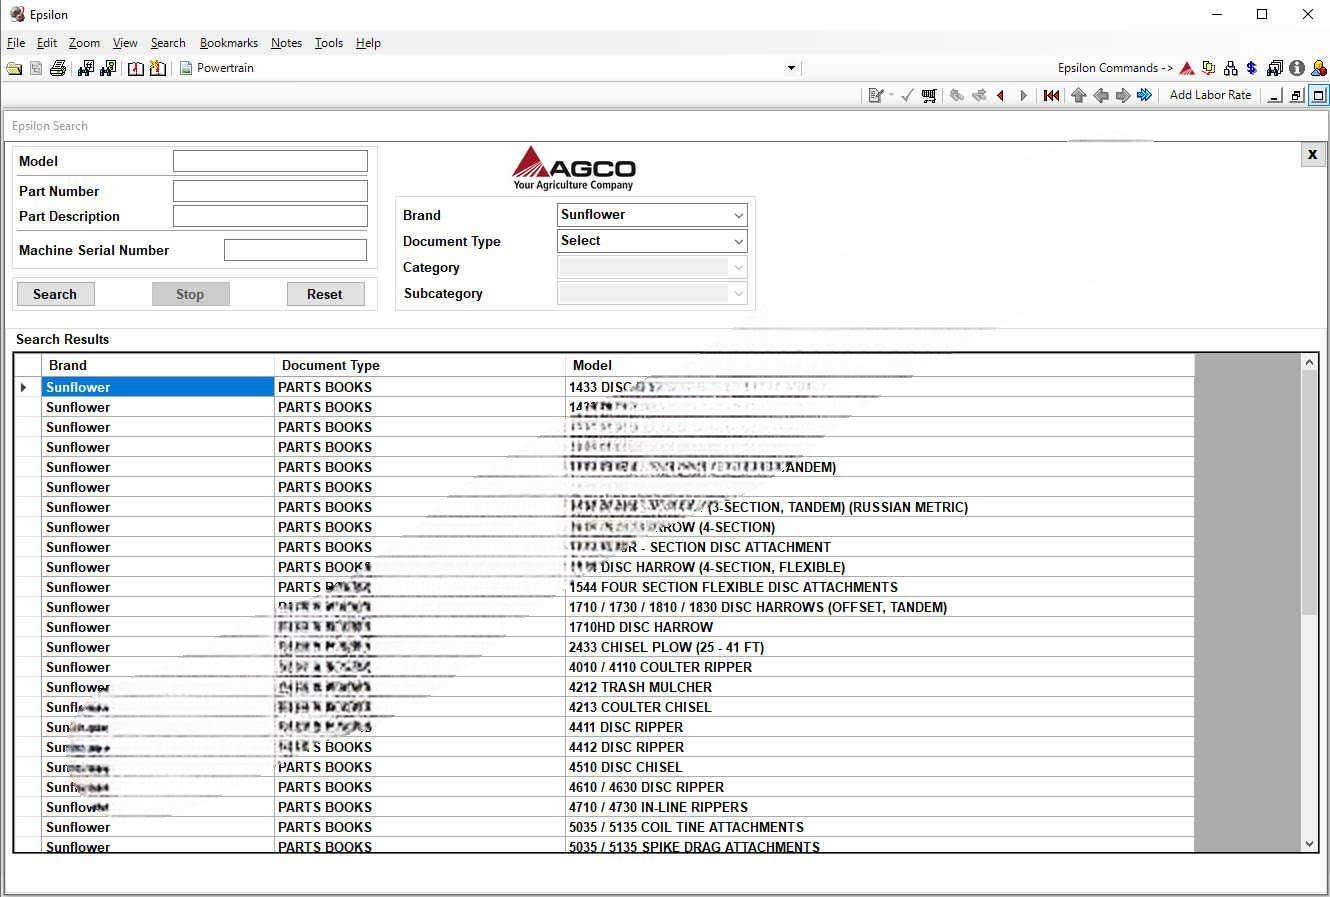Open the address bar dropdown arrow
Image resolution: width=1330 pixels, height=897 pixels.
tap(790, 67)
